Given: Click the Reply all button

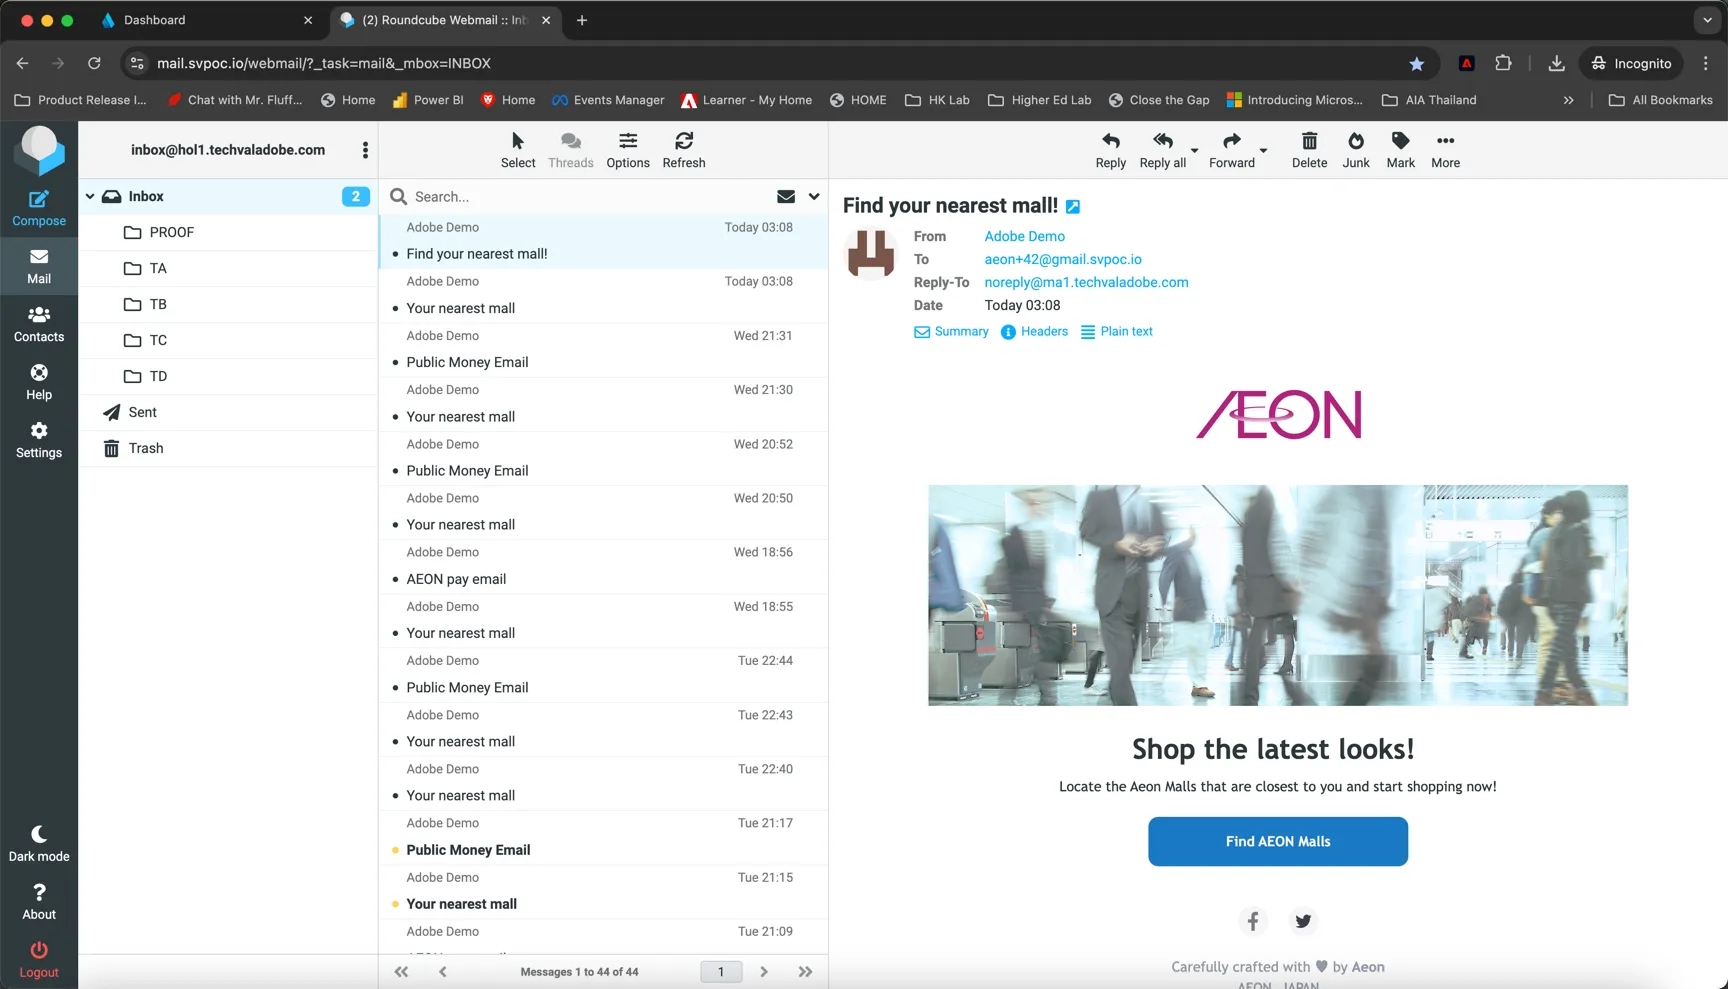Looking at the screenshot, I should pyautogui.click(x=1163, y=150).
